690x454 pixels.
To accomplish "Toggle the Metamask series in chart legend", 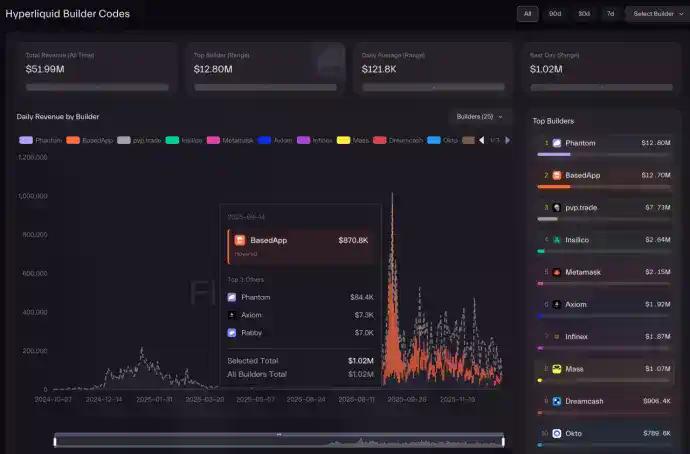I will pos(231,140).
